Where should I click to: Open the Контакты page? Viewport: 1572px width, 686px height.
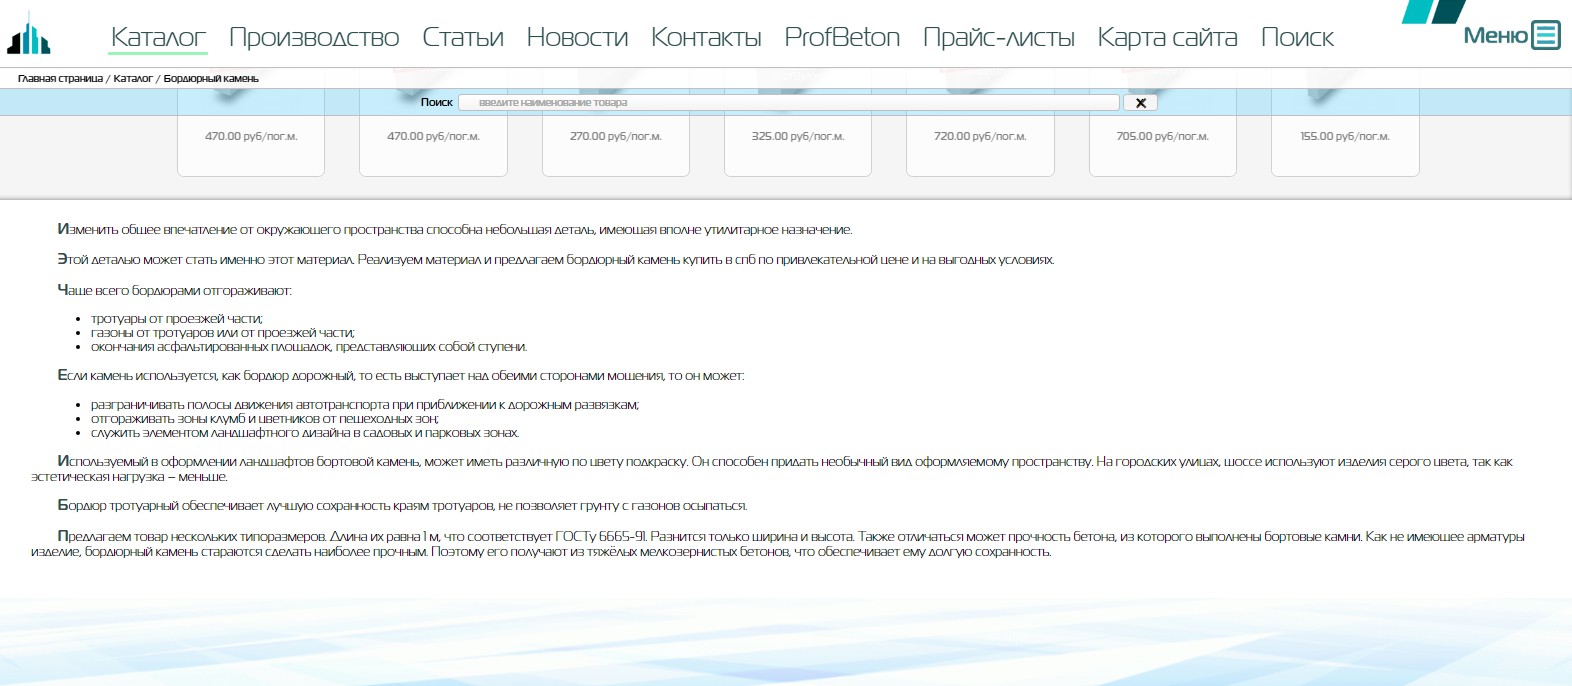click(x=706, y=37)
